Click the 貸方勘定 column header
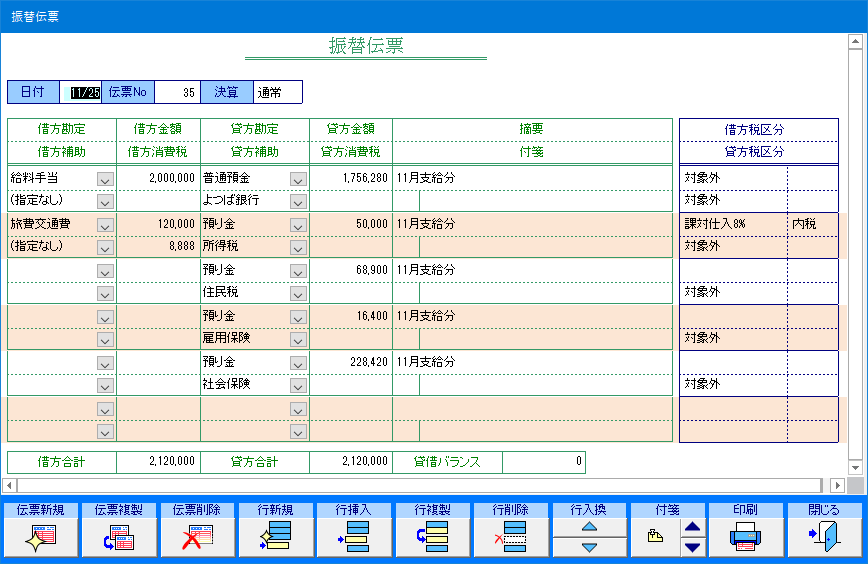The height and width of the screenshot is (564, 868). click(x=255, y=129)
